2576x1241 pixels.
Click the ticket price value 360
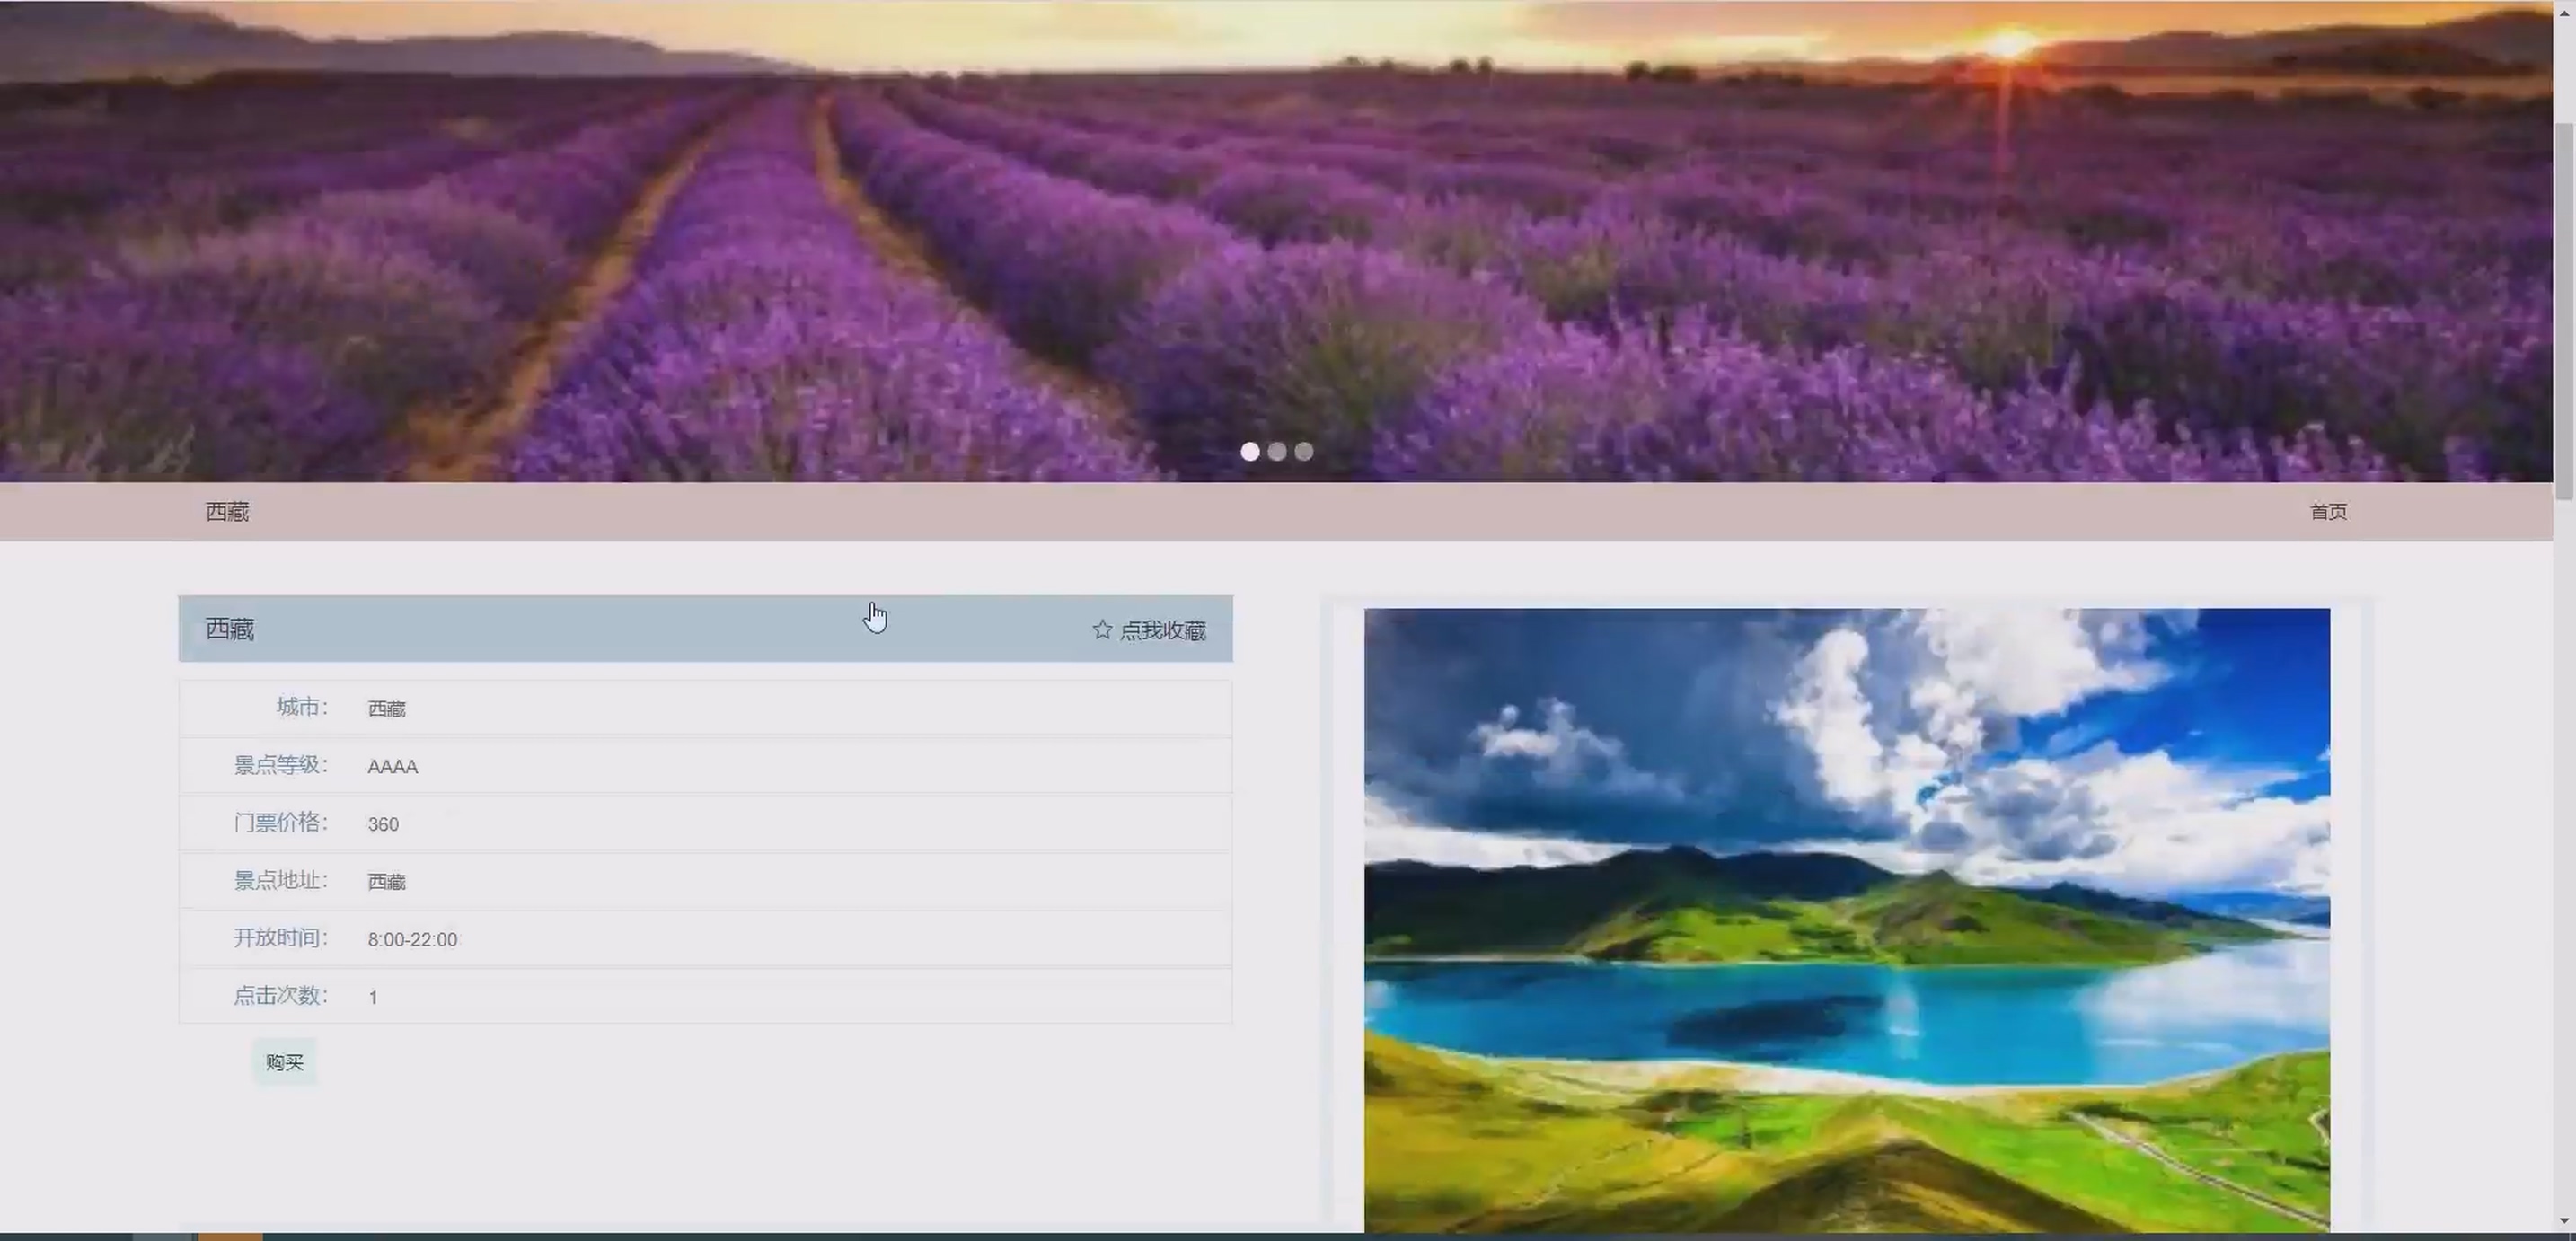point(383,824)
